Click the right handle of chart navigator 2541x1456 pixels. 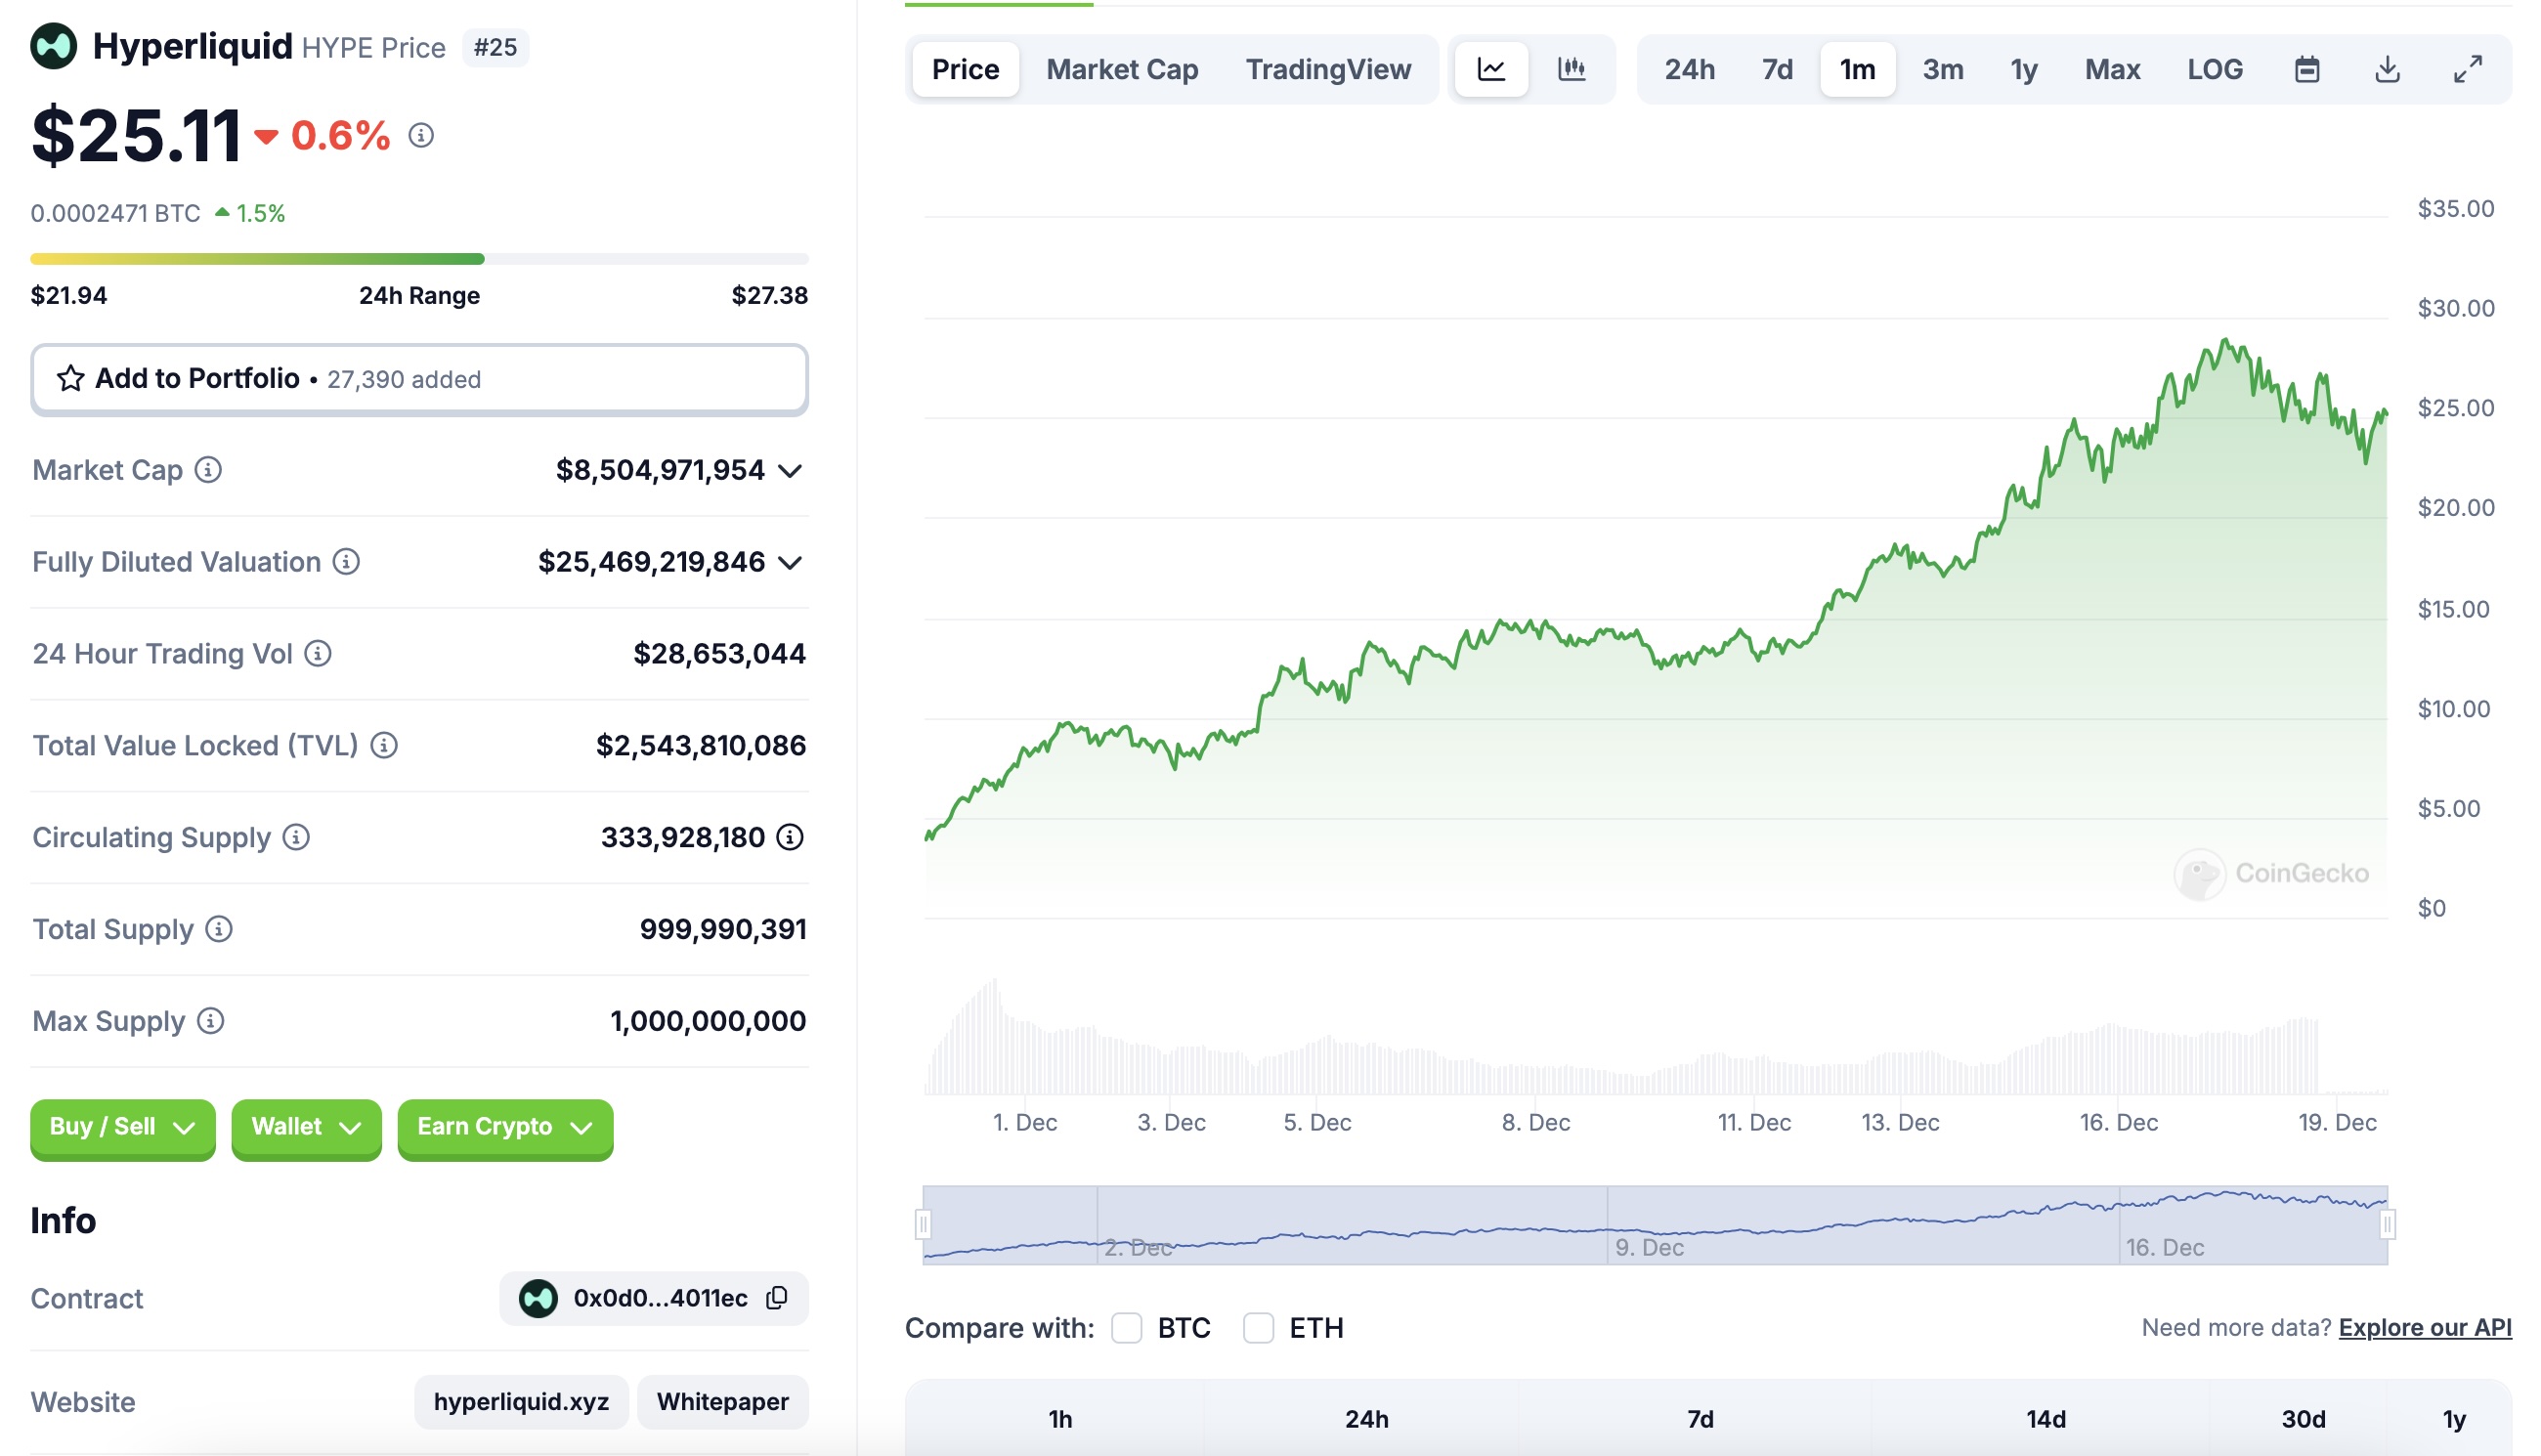(2387, 1224)
